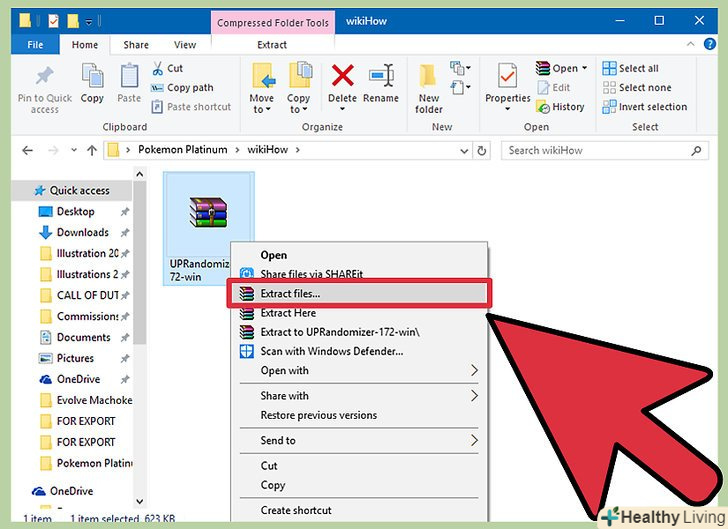This screenshot has width=728, height=529.
Task: Click the Properties checkmark icon
Action: (x=507, y=76)
